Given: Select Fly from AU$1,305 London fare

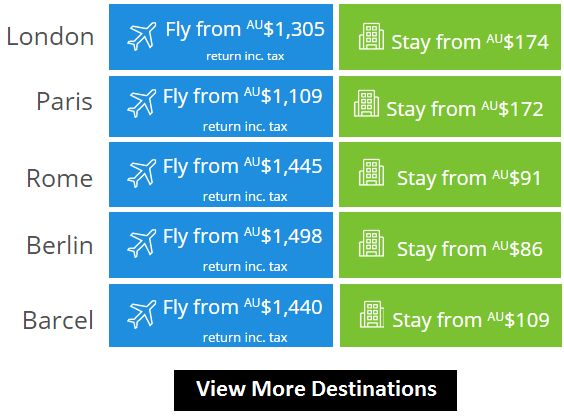Looking at the screenshot, I should [x=221, y=37].
